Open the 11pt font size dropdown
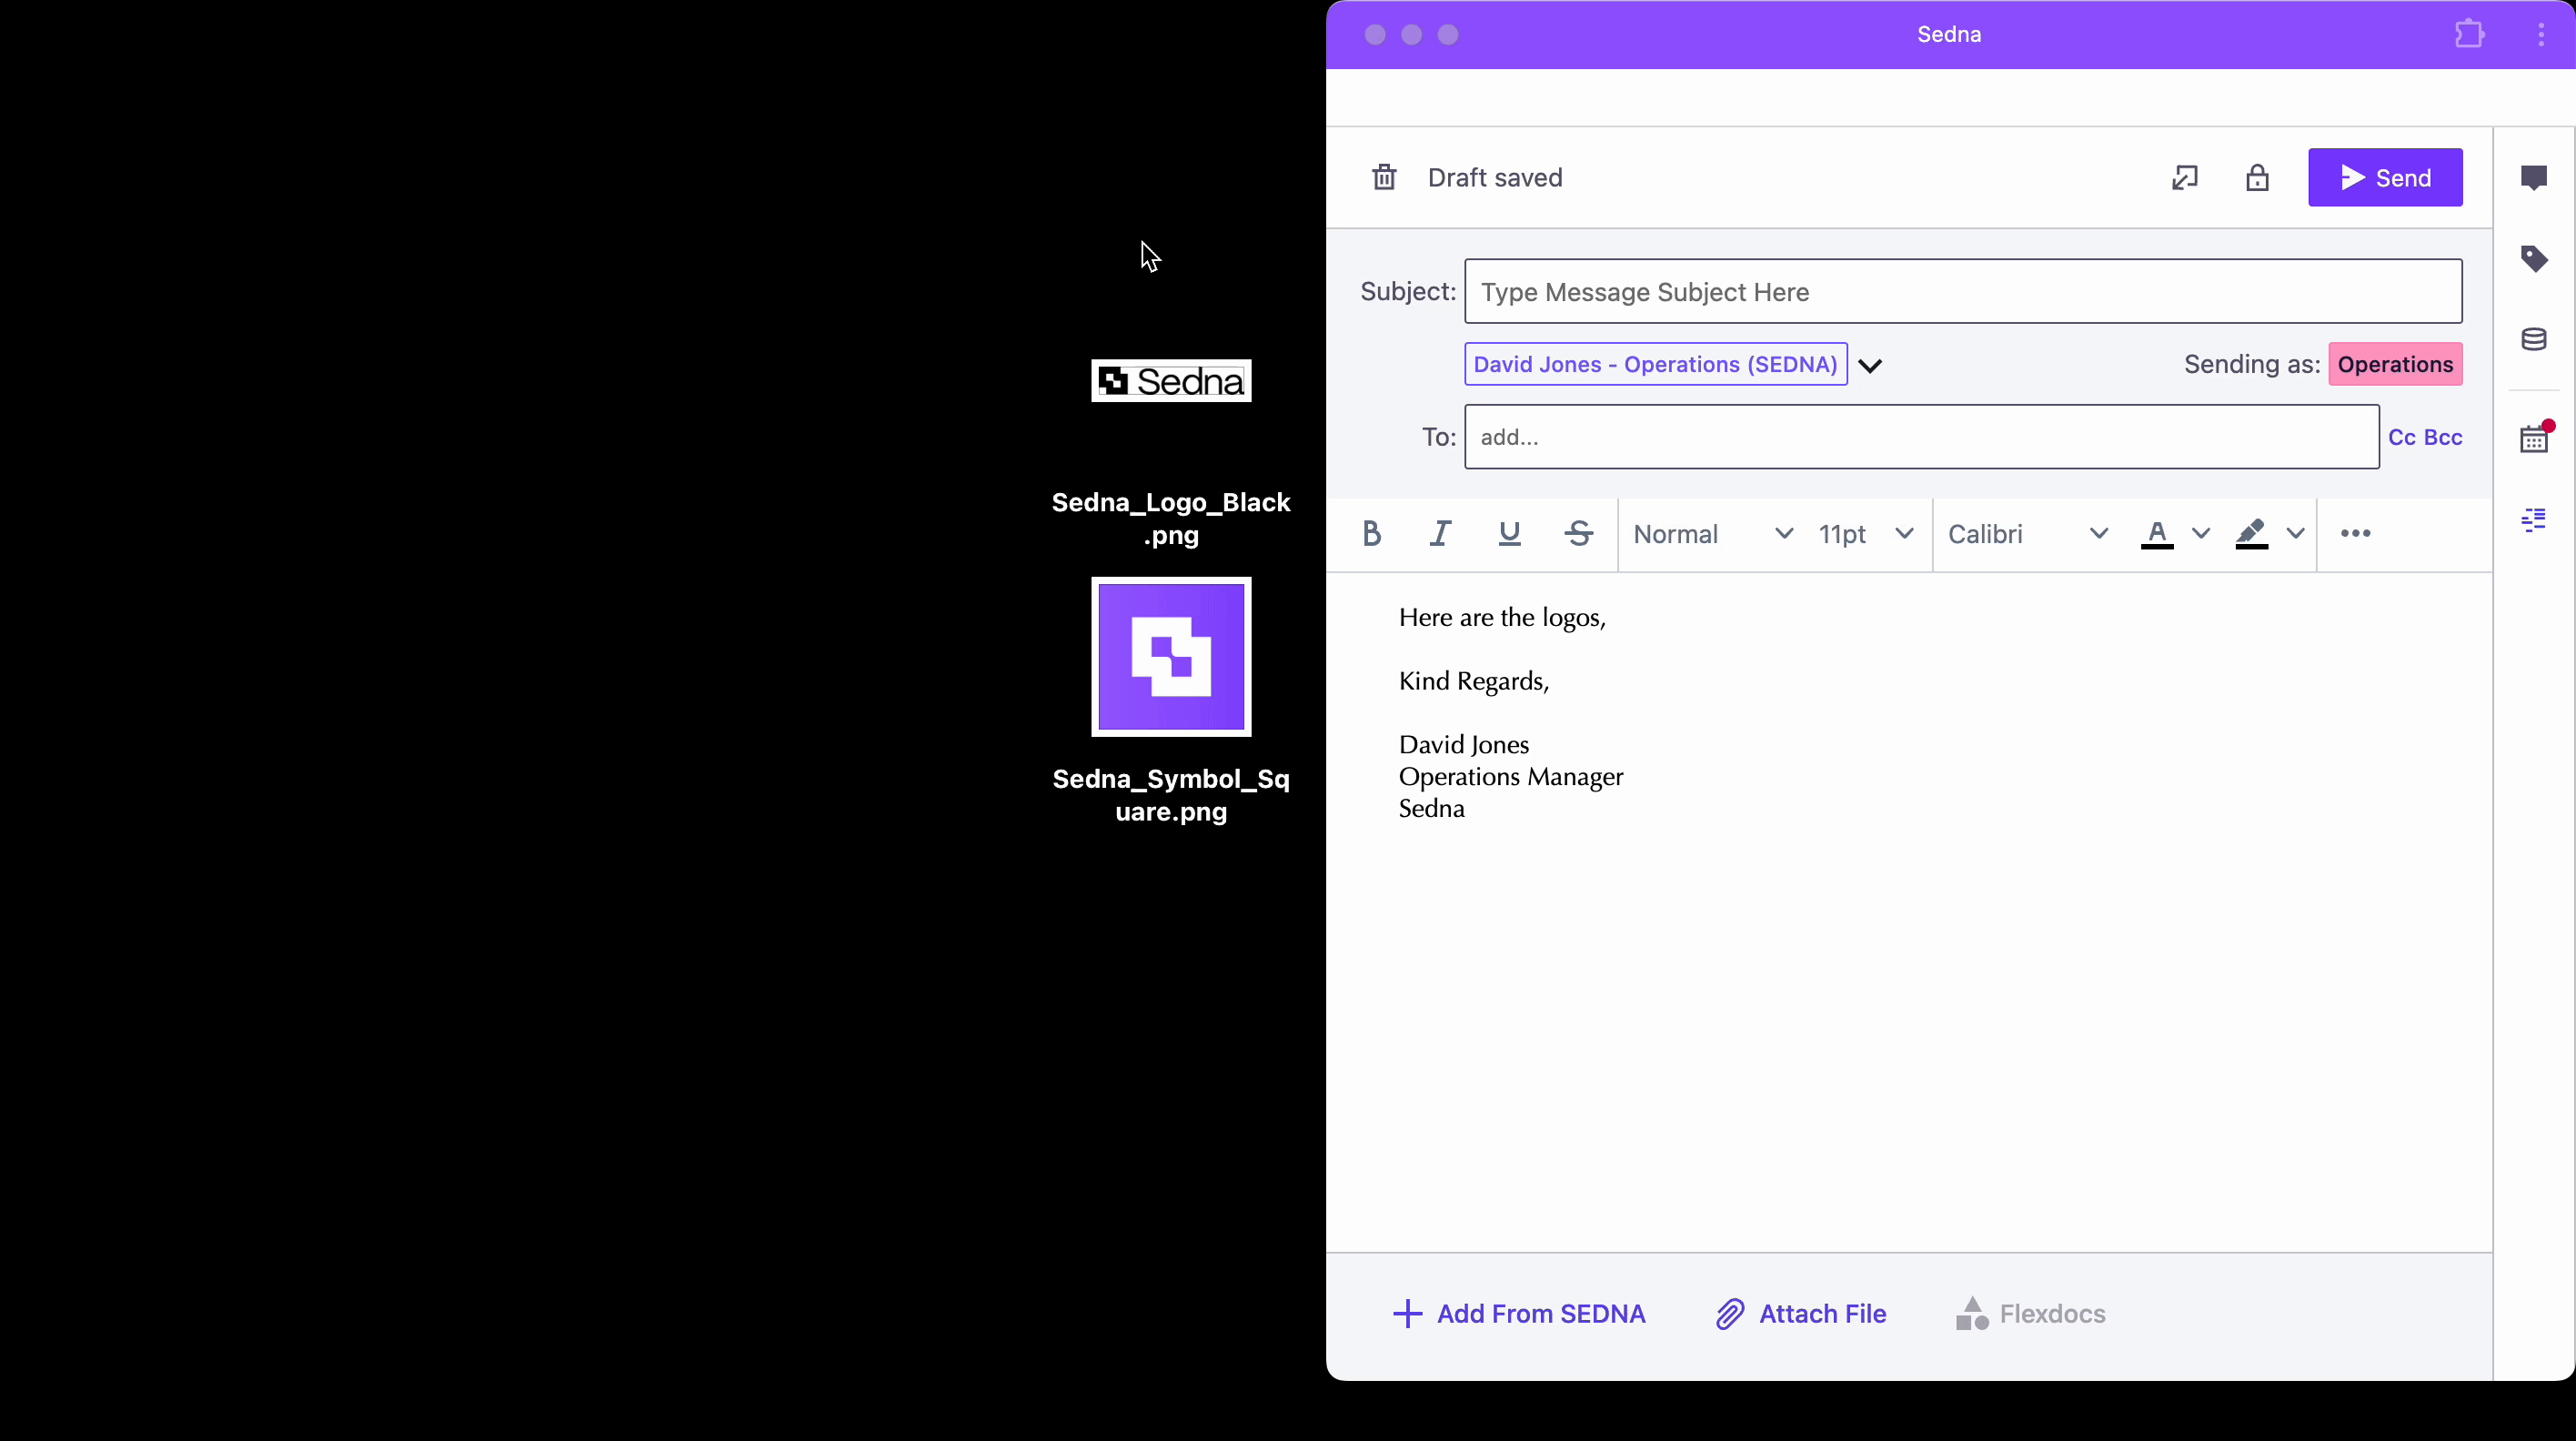Image resolution: width=2576 pixels, height=1441 pixels. pos(1866,534)
